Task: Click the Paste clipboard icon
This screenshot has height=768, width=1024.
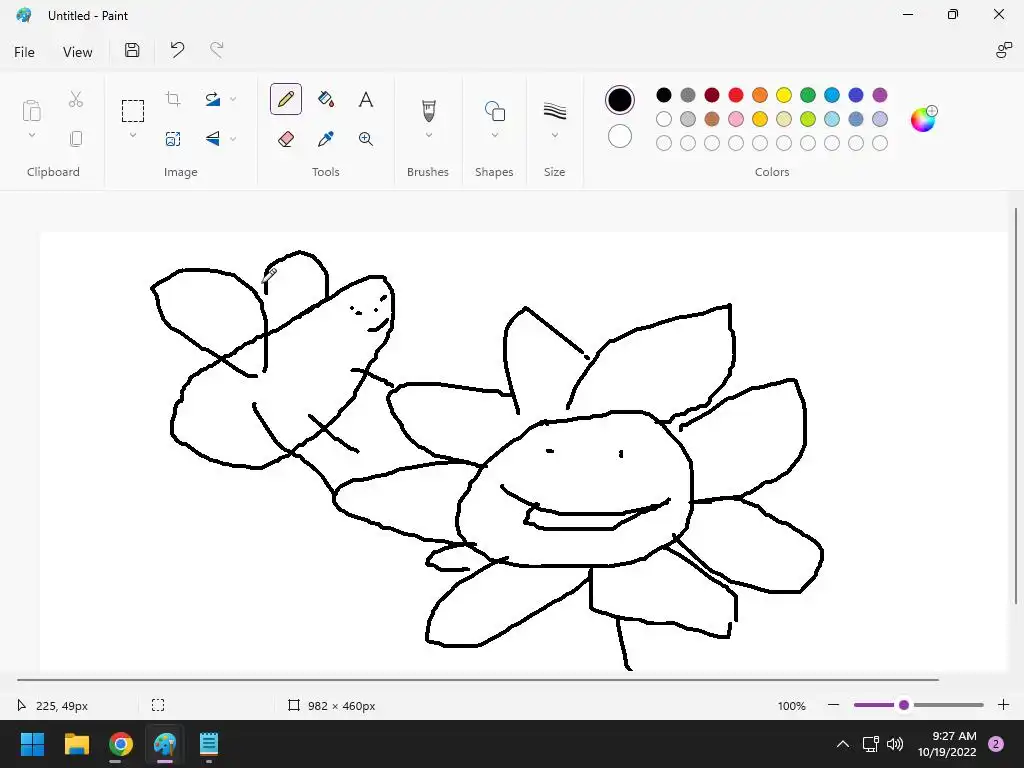Action: click(31, 110)
